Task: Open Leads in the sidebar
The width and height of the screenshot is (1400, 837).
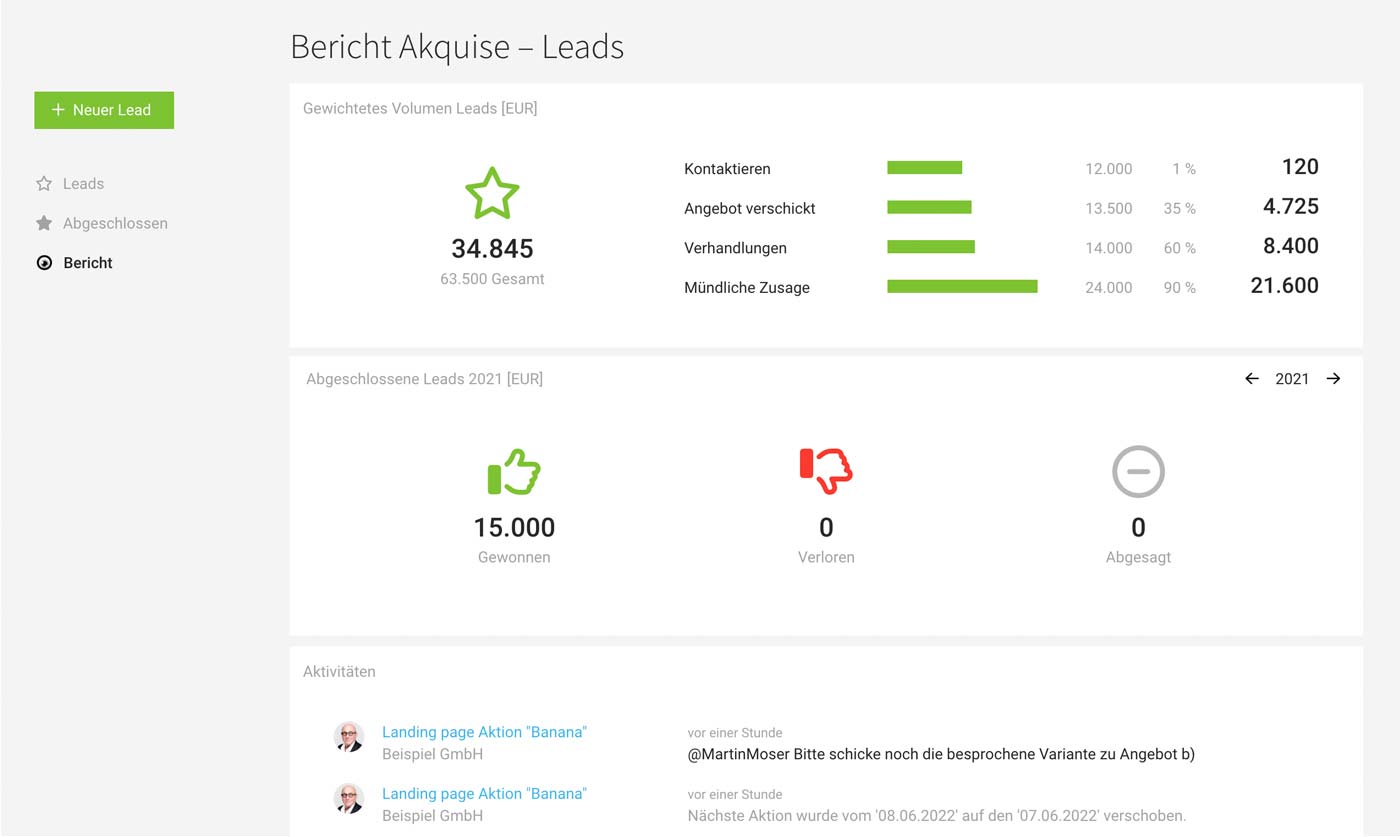Action: point(83,184)
